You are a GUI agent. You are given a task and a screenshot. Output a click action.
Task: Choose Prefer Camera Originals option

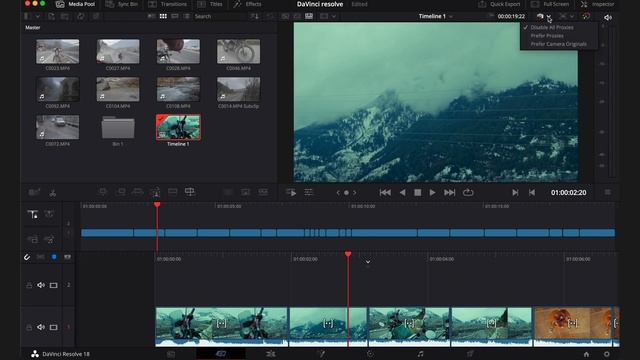tap(558, 44)
